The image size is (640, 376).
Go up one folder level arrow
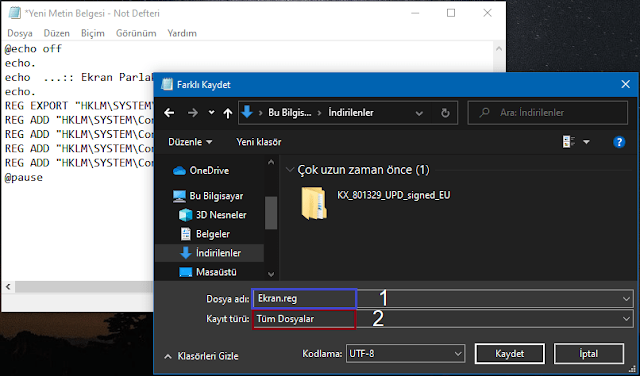[228, 113]
